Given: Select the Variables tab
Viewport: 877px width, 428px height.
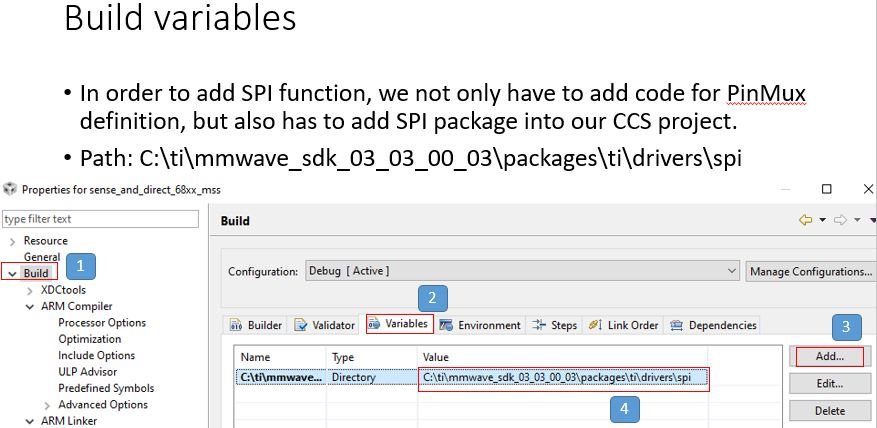Looking at the screenshot, I should coord(400,324).
